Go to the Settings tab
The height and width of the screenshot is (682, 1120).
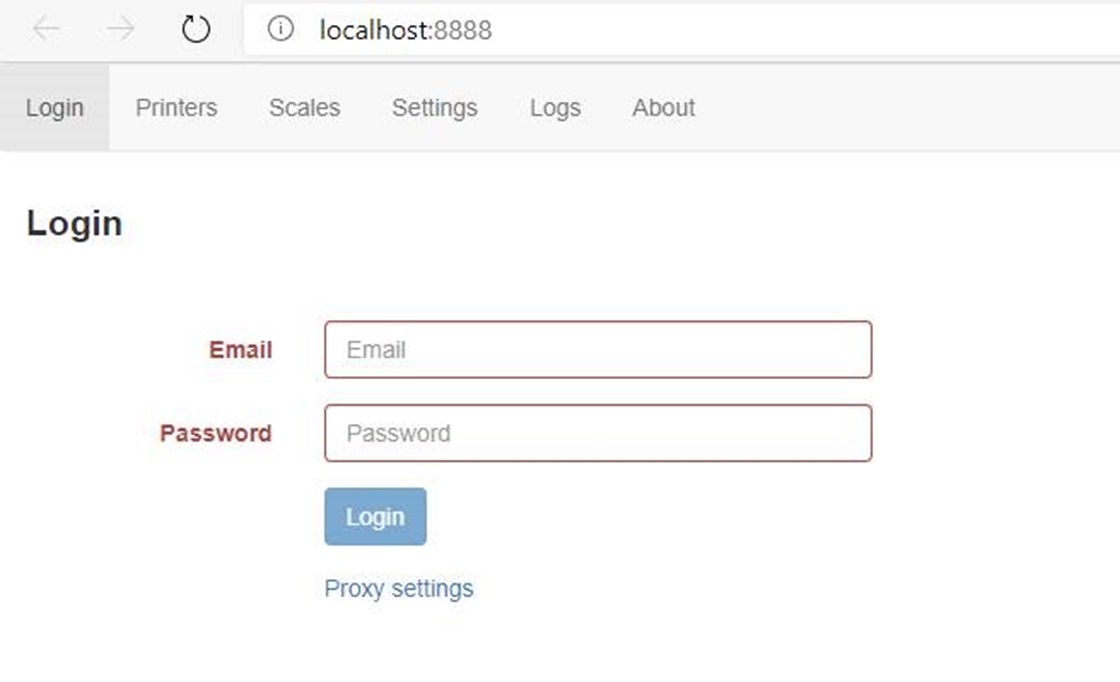434,108
